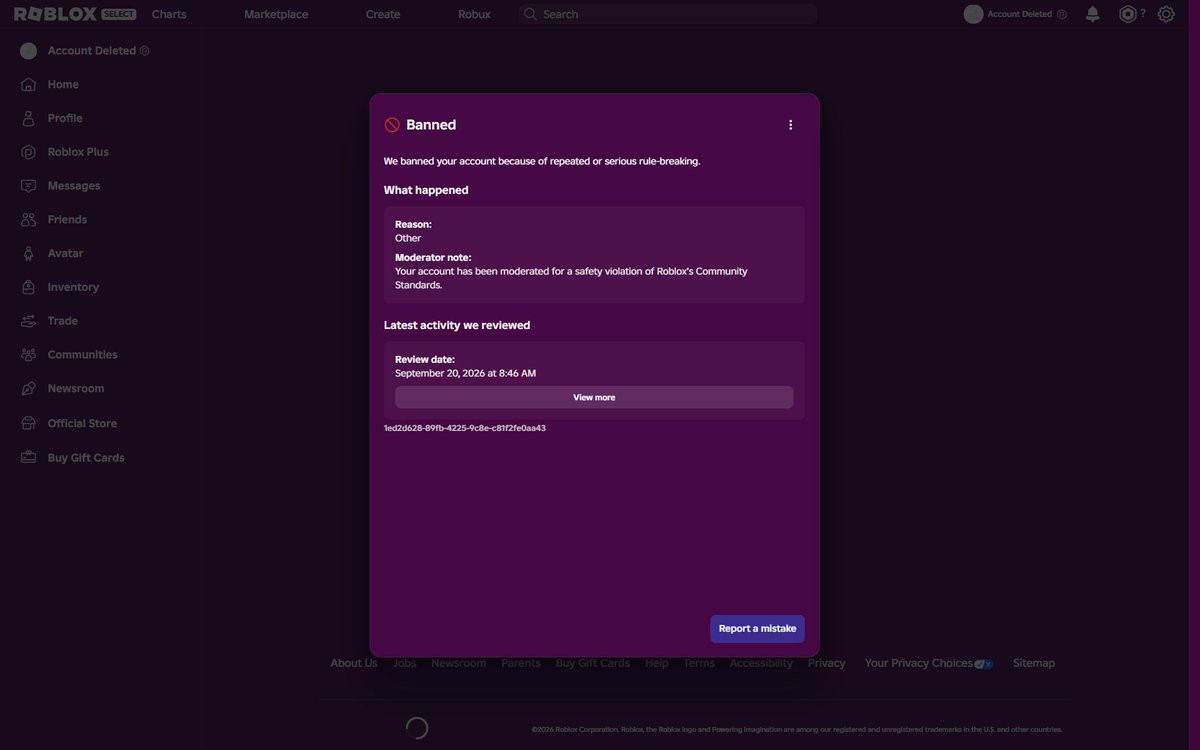Click the Your Privacy Choices toggle icon
The image size is (1200, 750).
[984, 664]
